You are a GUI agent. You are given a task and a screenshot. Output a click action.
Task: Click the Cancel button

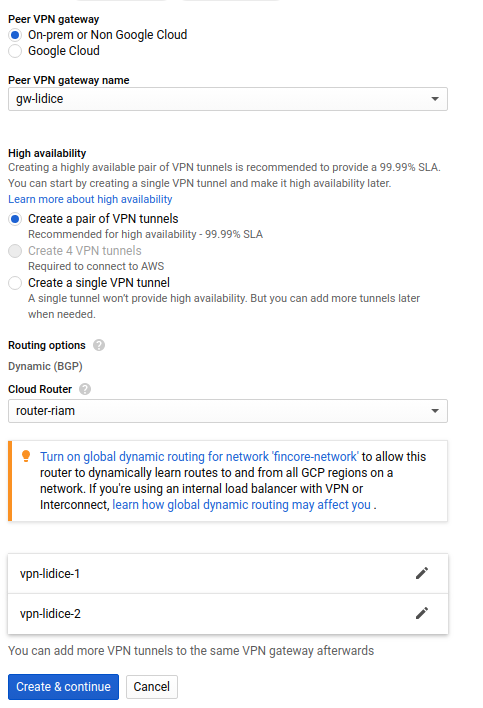(x=152, y=687)
